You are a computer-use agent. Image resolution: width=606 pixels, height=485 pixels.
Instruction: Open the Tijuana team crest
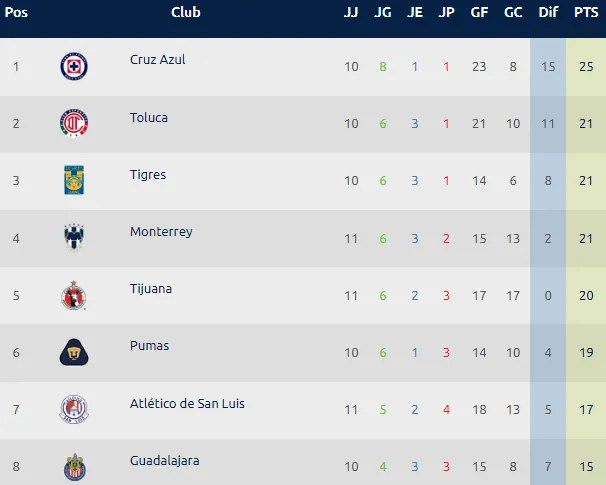(x=75, y=295)
